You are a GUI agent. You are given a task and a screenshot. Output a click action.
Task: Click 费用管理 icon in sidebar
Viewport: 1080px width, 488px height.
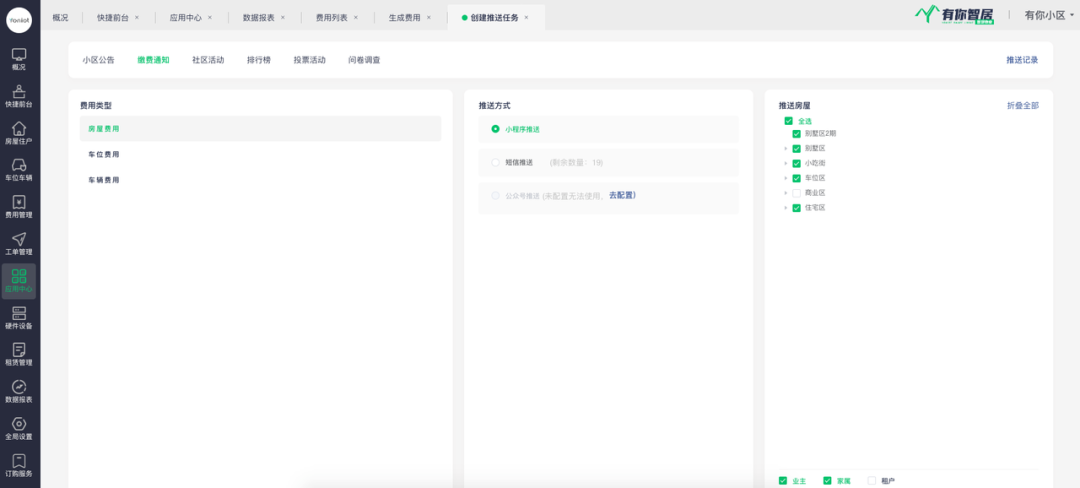(x=19, y=203)
